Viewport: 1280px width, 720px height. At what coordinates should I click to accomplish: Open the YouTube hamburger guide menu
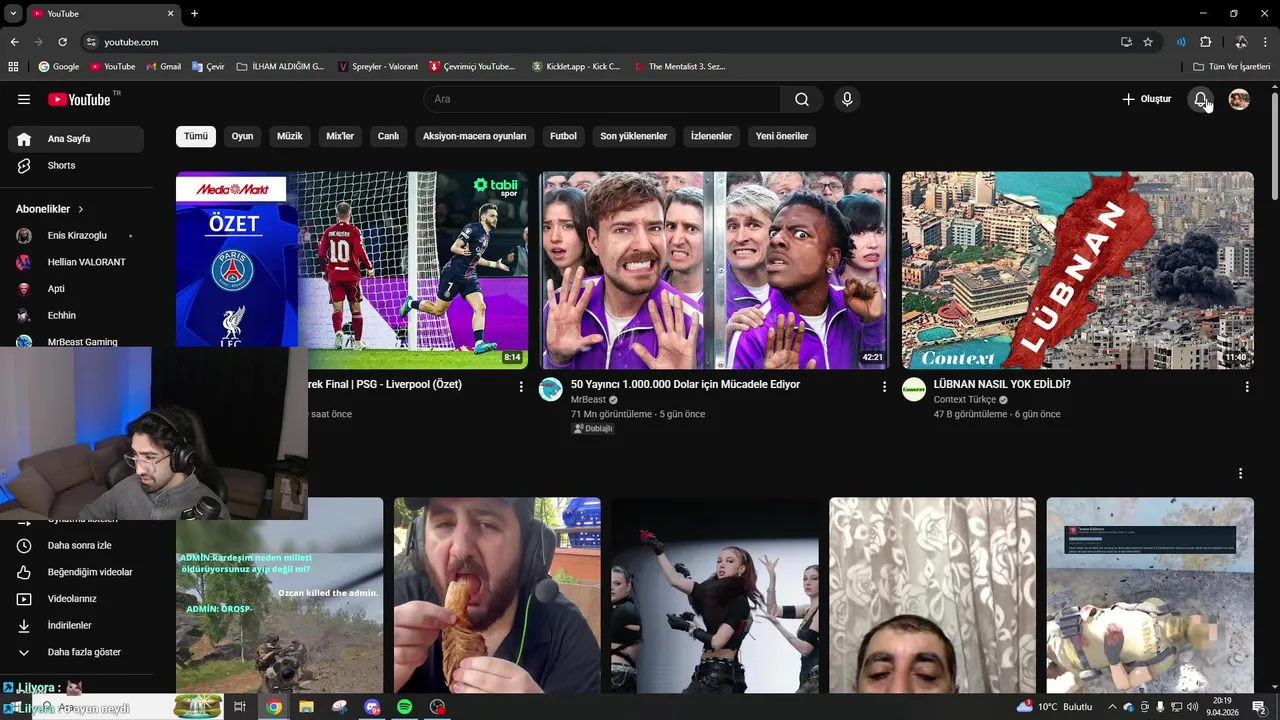tap(24, 99)
